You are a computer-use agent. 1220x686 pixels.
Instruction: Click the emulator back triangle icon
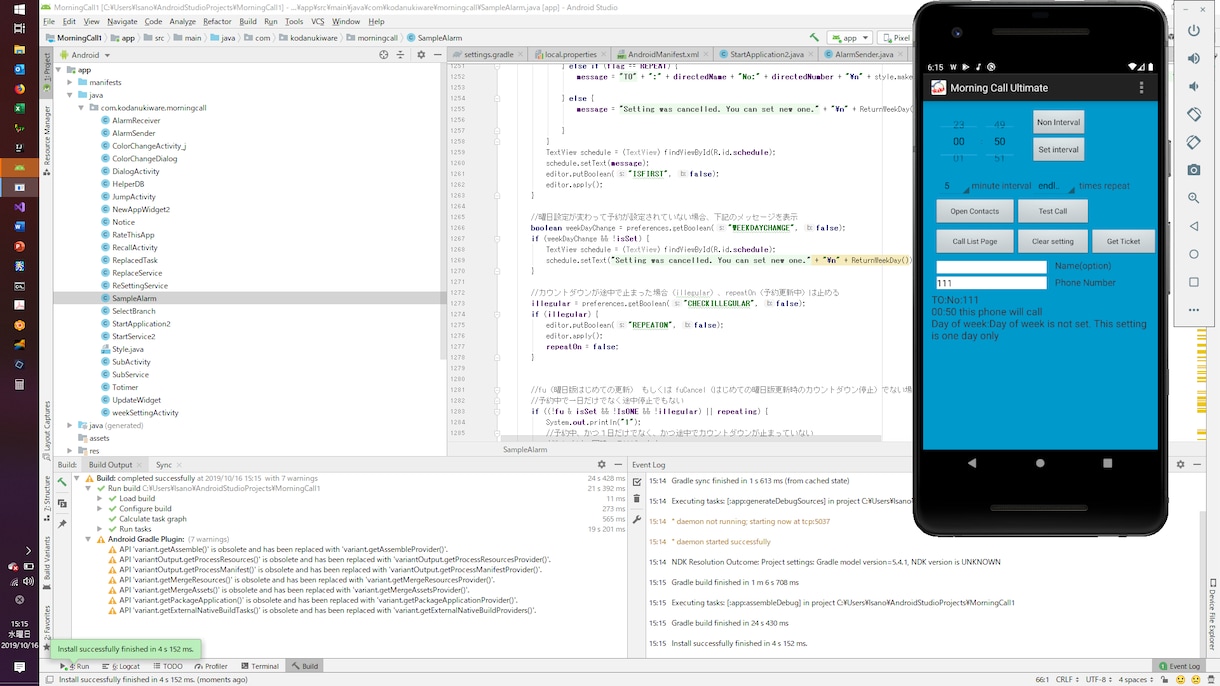(x=1193, y=226)
